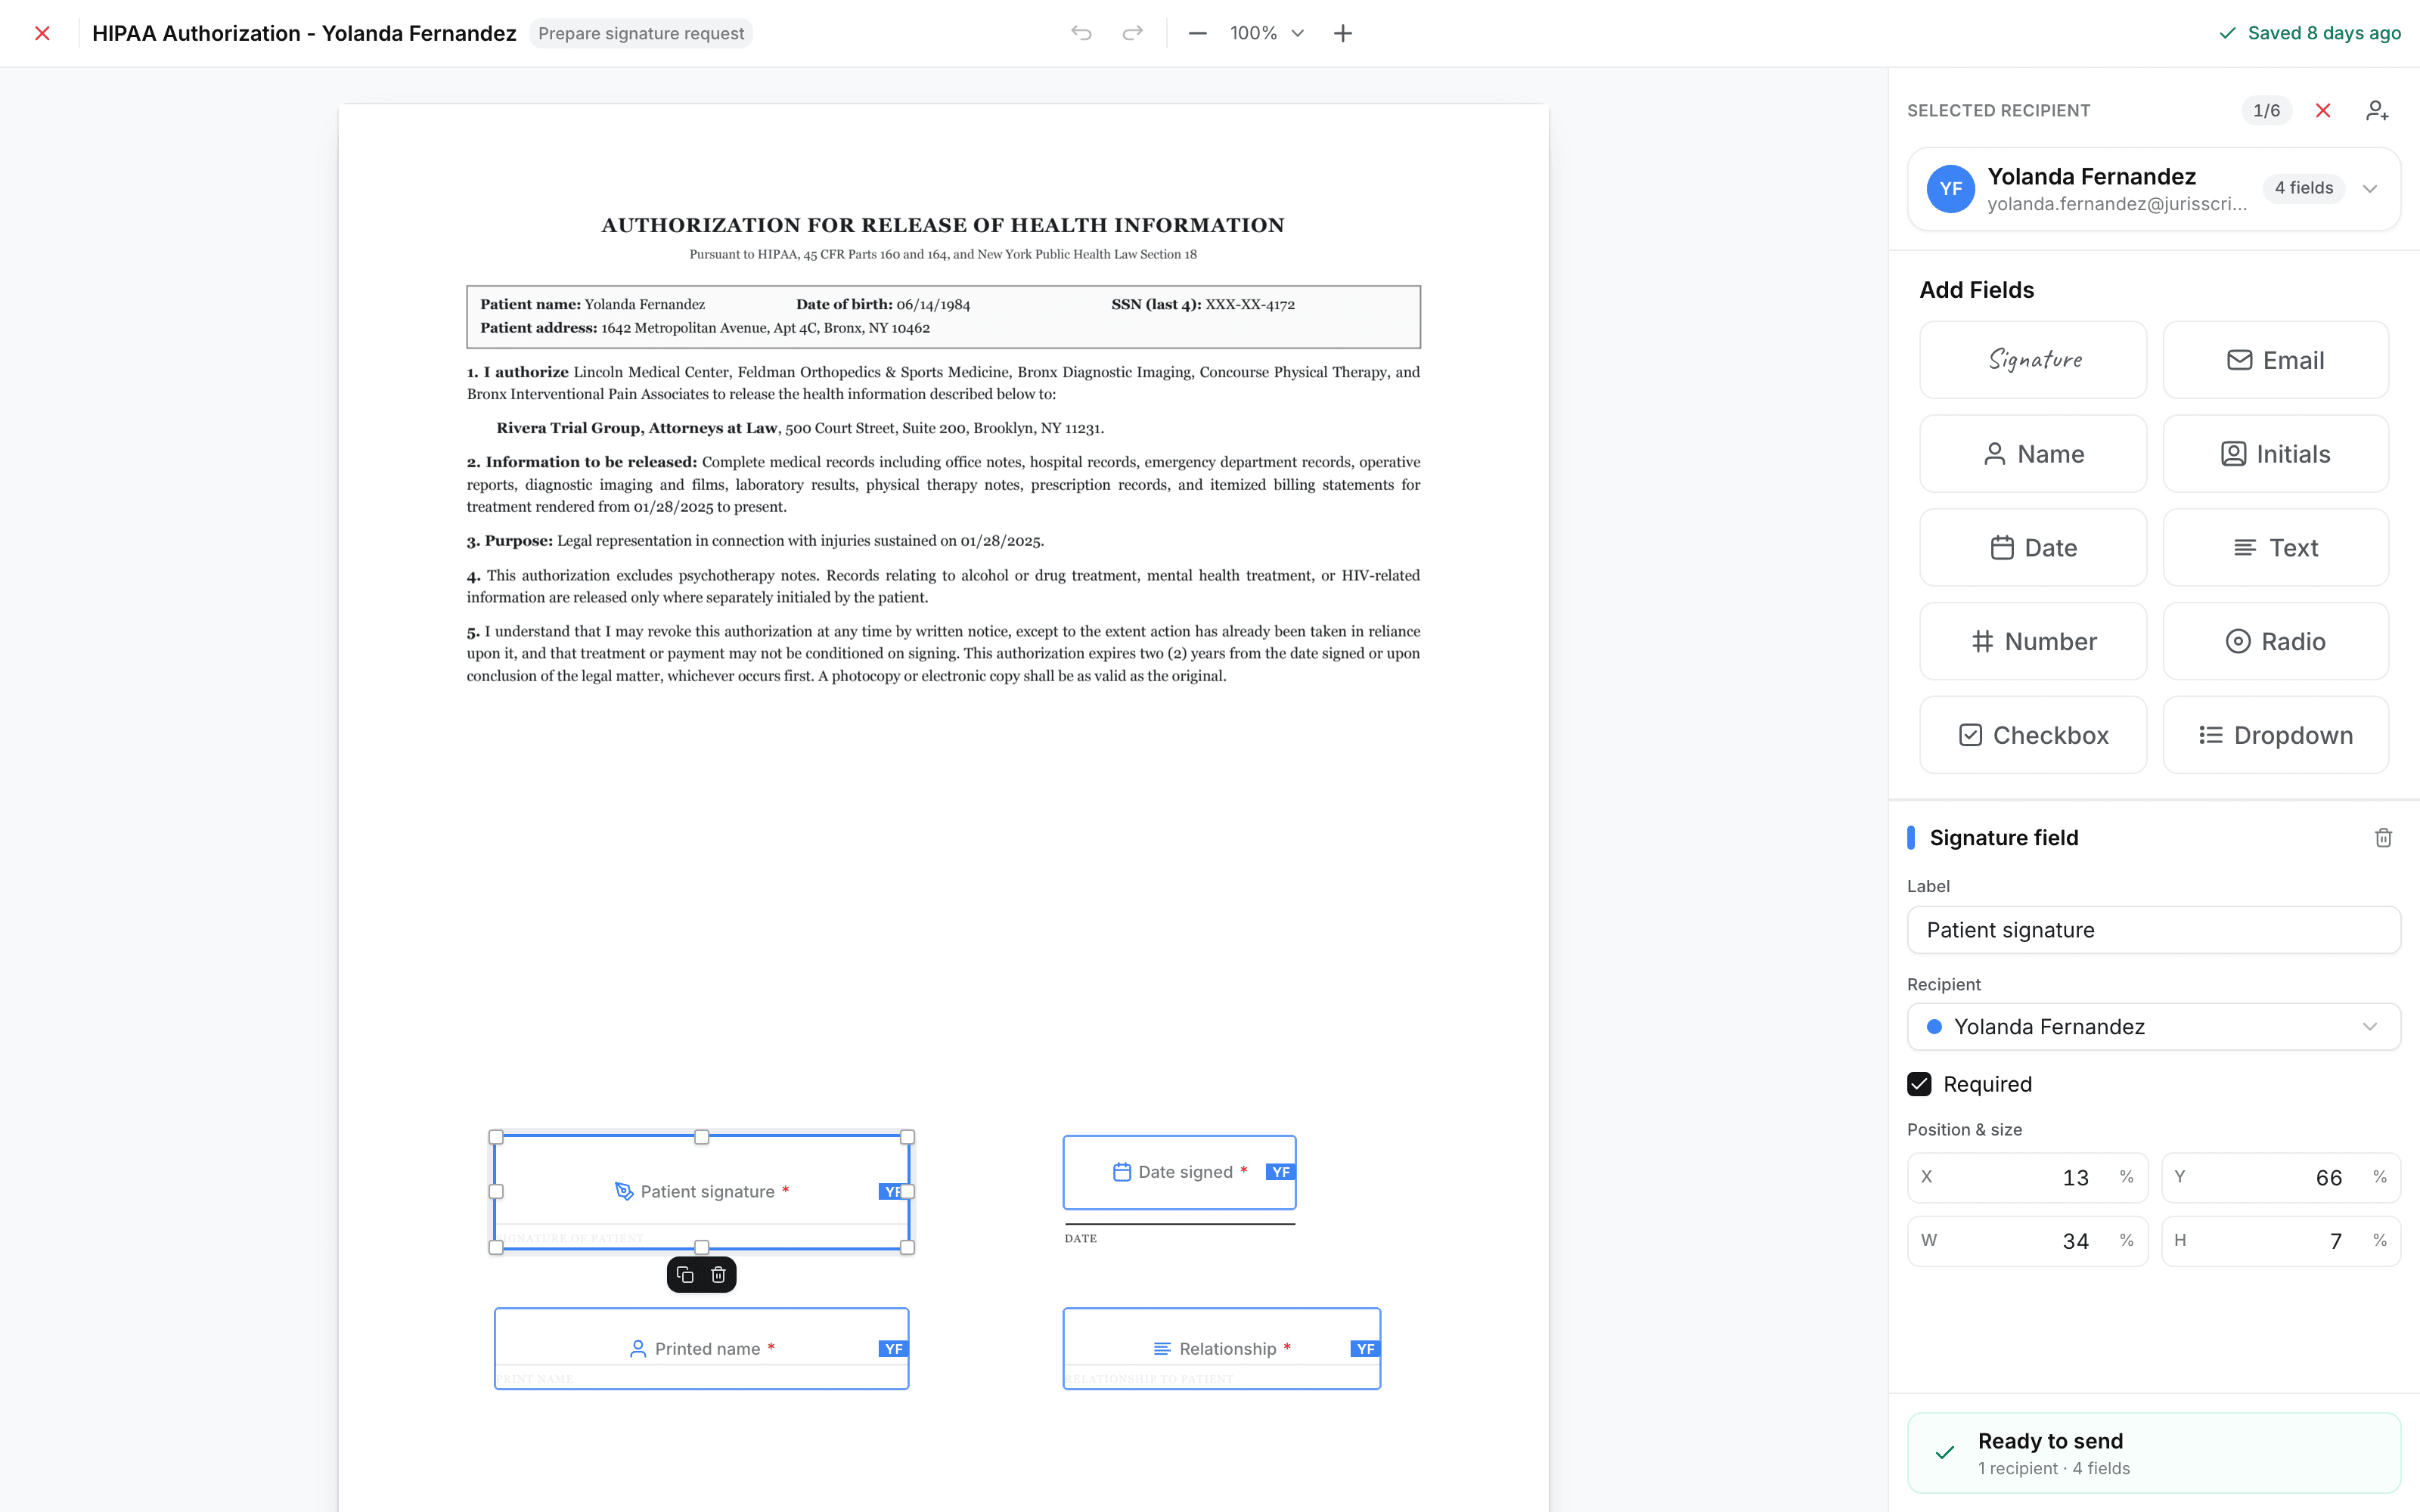2420x1512 pixels.
Task: Add a Number field
Action: (x=2033, y=641)
